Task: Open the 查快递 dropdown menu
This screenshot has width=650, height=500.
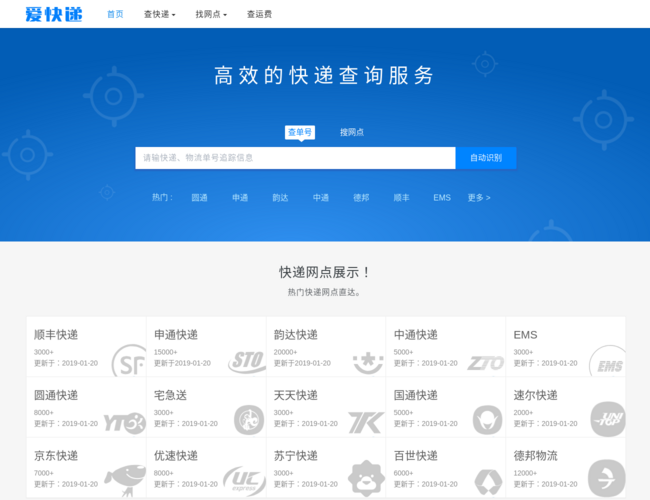Action: 159,15
